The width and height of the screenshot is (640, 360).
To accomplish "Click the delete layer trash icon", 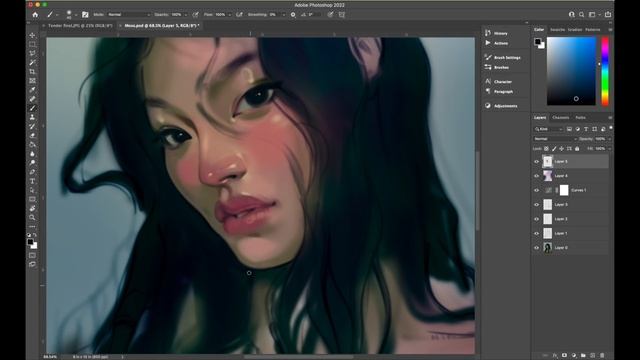I will [x=602, y=356].
